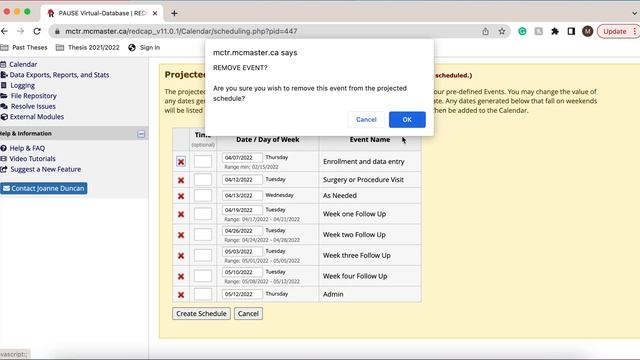This screenshot has width=640, height=360.
Task: Edit date field 05/12/2022
Action: tap(242, 294)
